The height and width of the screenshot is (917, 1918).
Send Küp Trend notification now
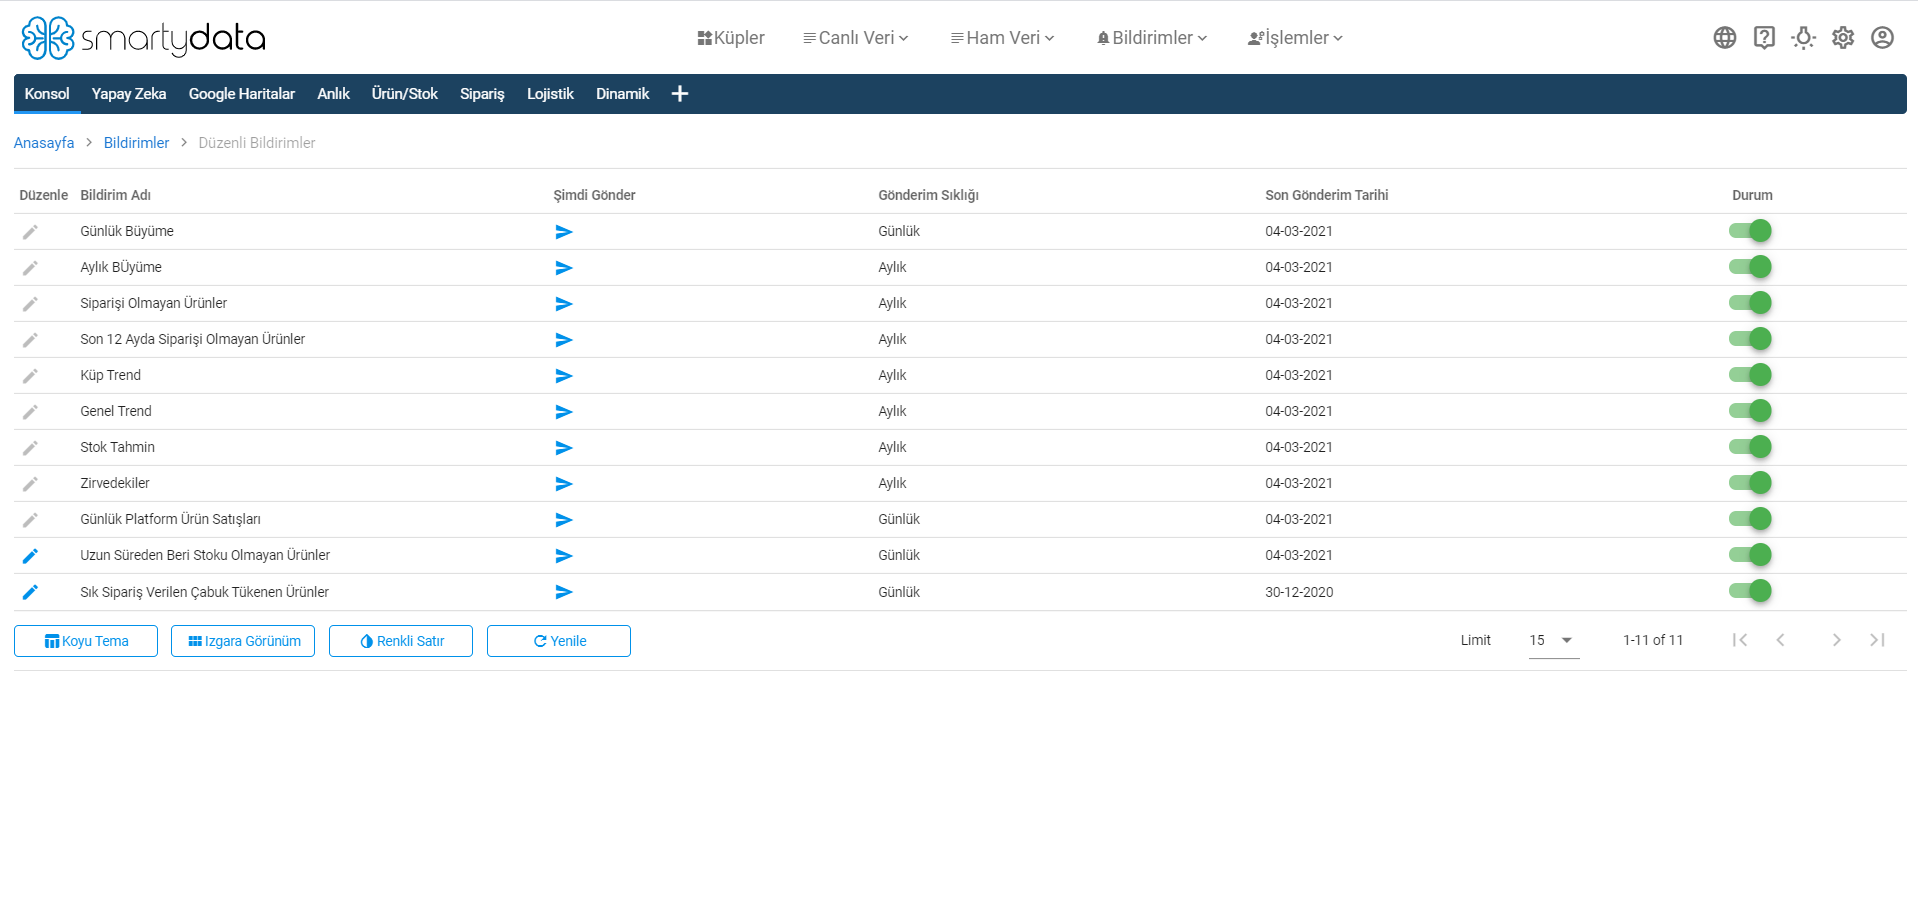pyautogui.click(x=564, y=376)
